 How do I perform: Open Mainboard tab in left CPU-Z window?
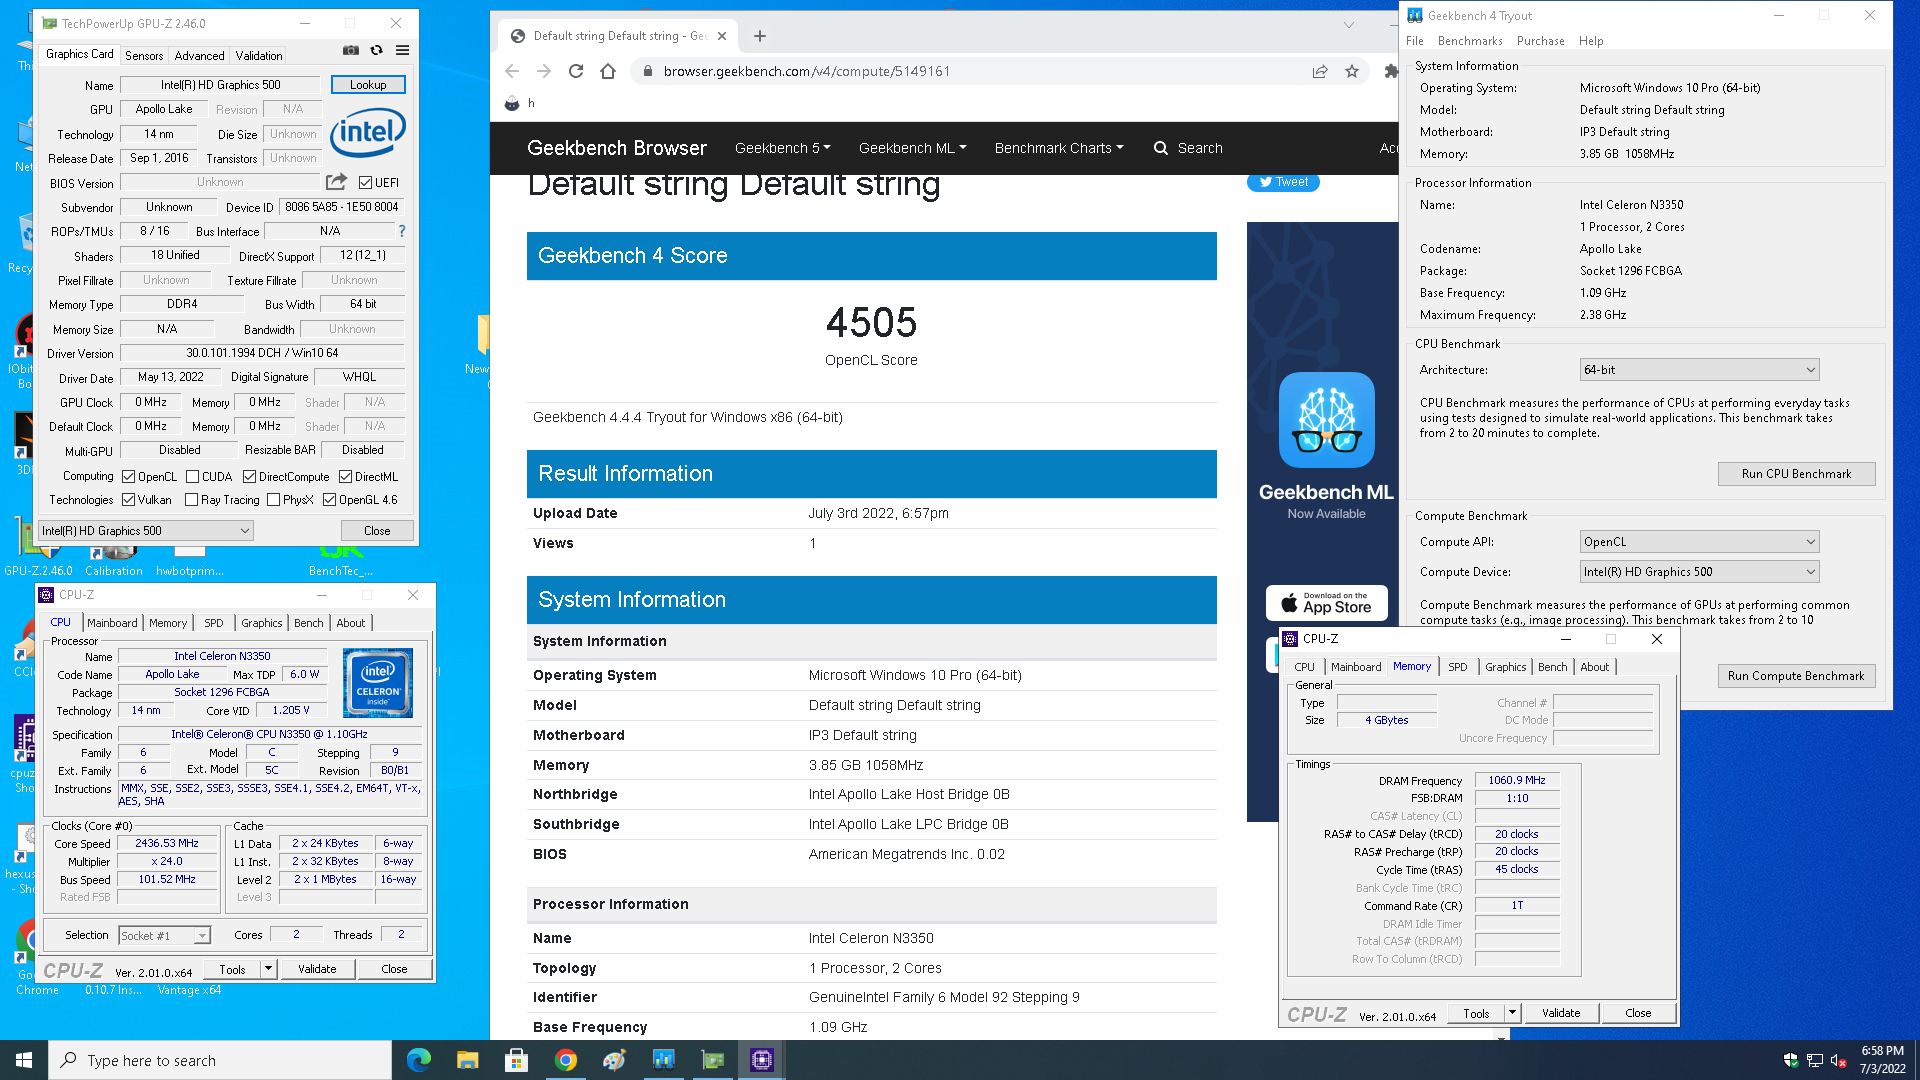(112, 623)
